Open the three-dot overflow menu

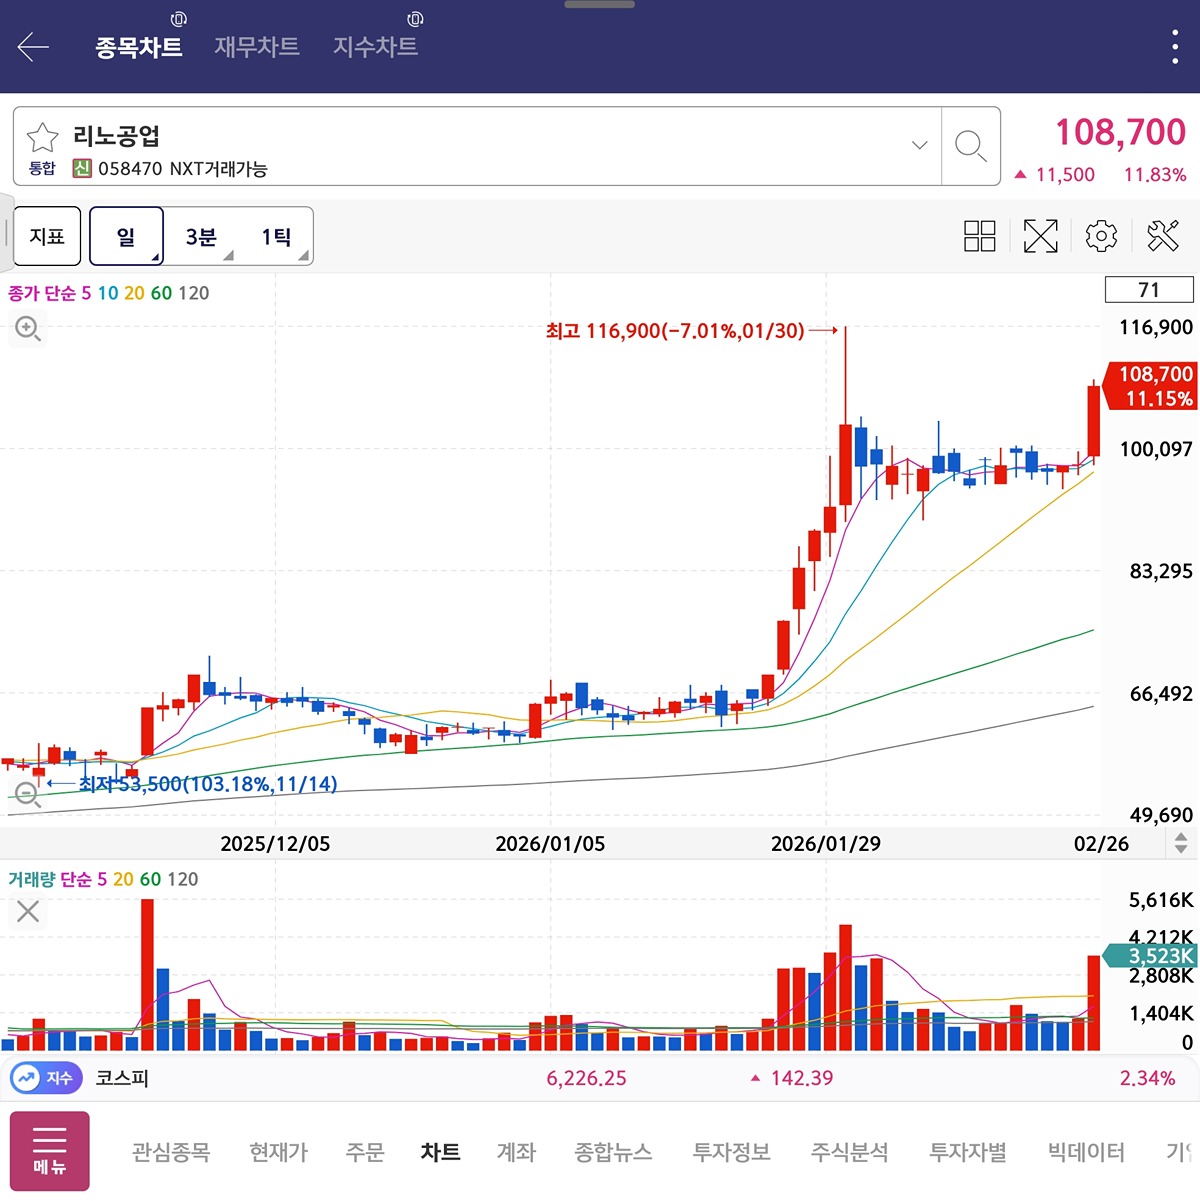(1174, 47)
